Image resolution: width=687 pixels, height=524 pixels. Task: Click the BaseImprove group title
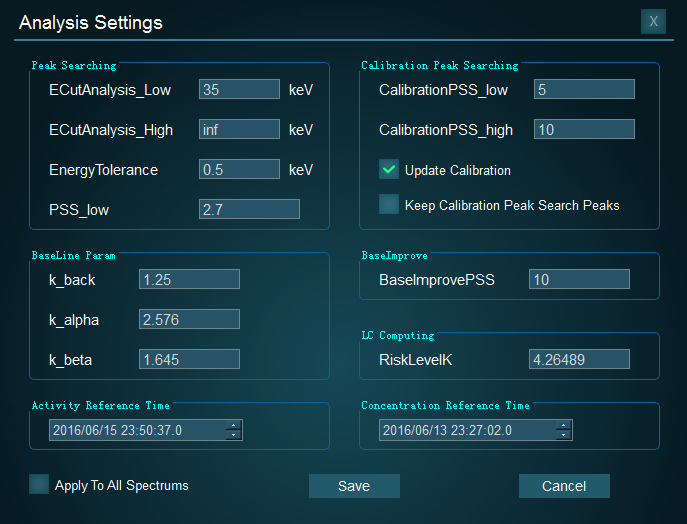[395, 255]
